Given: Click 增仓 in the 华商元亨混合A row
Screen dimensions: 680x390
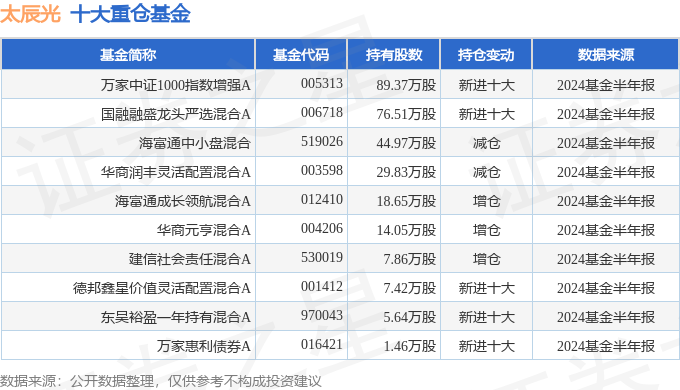Looking at the screenshot, I should click(x=487, y=230).
